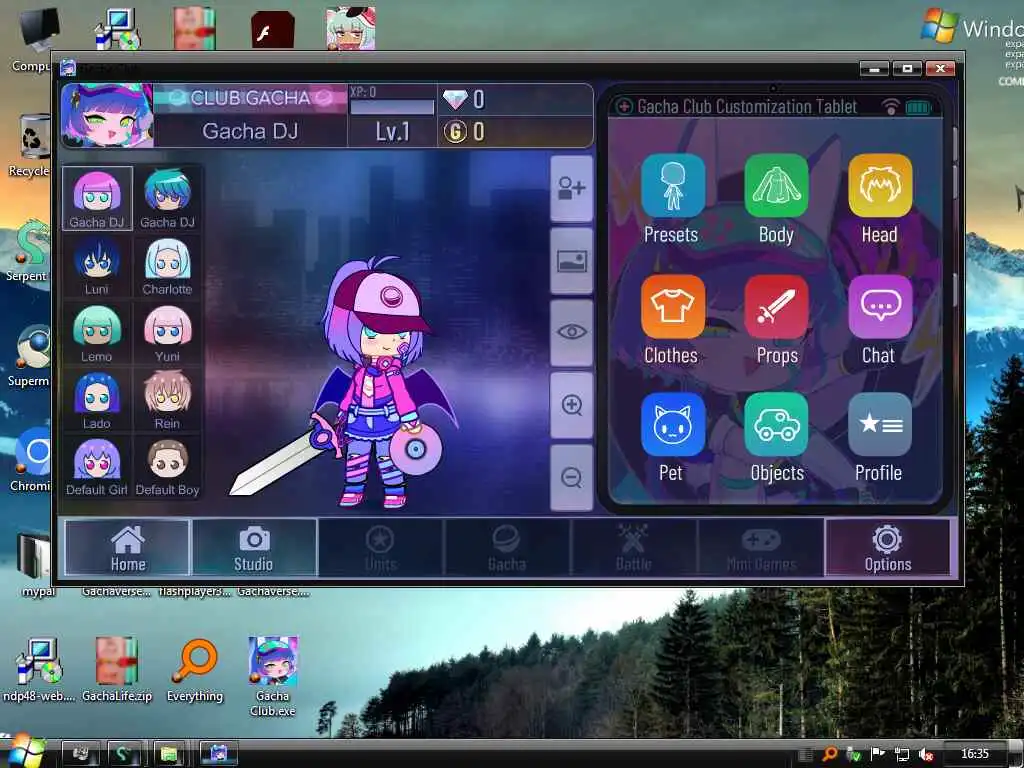
Task: Click the CLUB GACHA banner
Action: (x=250, y=98)
